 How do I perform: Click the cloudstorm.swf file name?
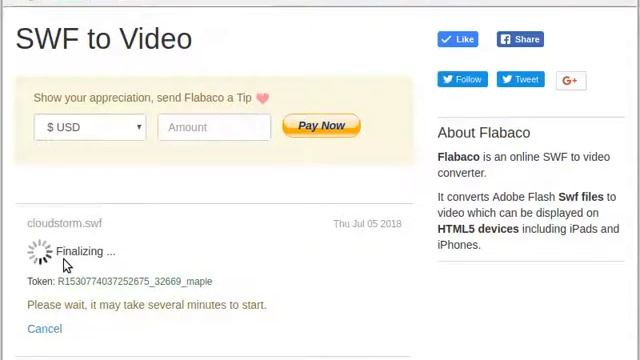click(x=64, y=223)
